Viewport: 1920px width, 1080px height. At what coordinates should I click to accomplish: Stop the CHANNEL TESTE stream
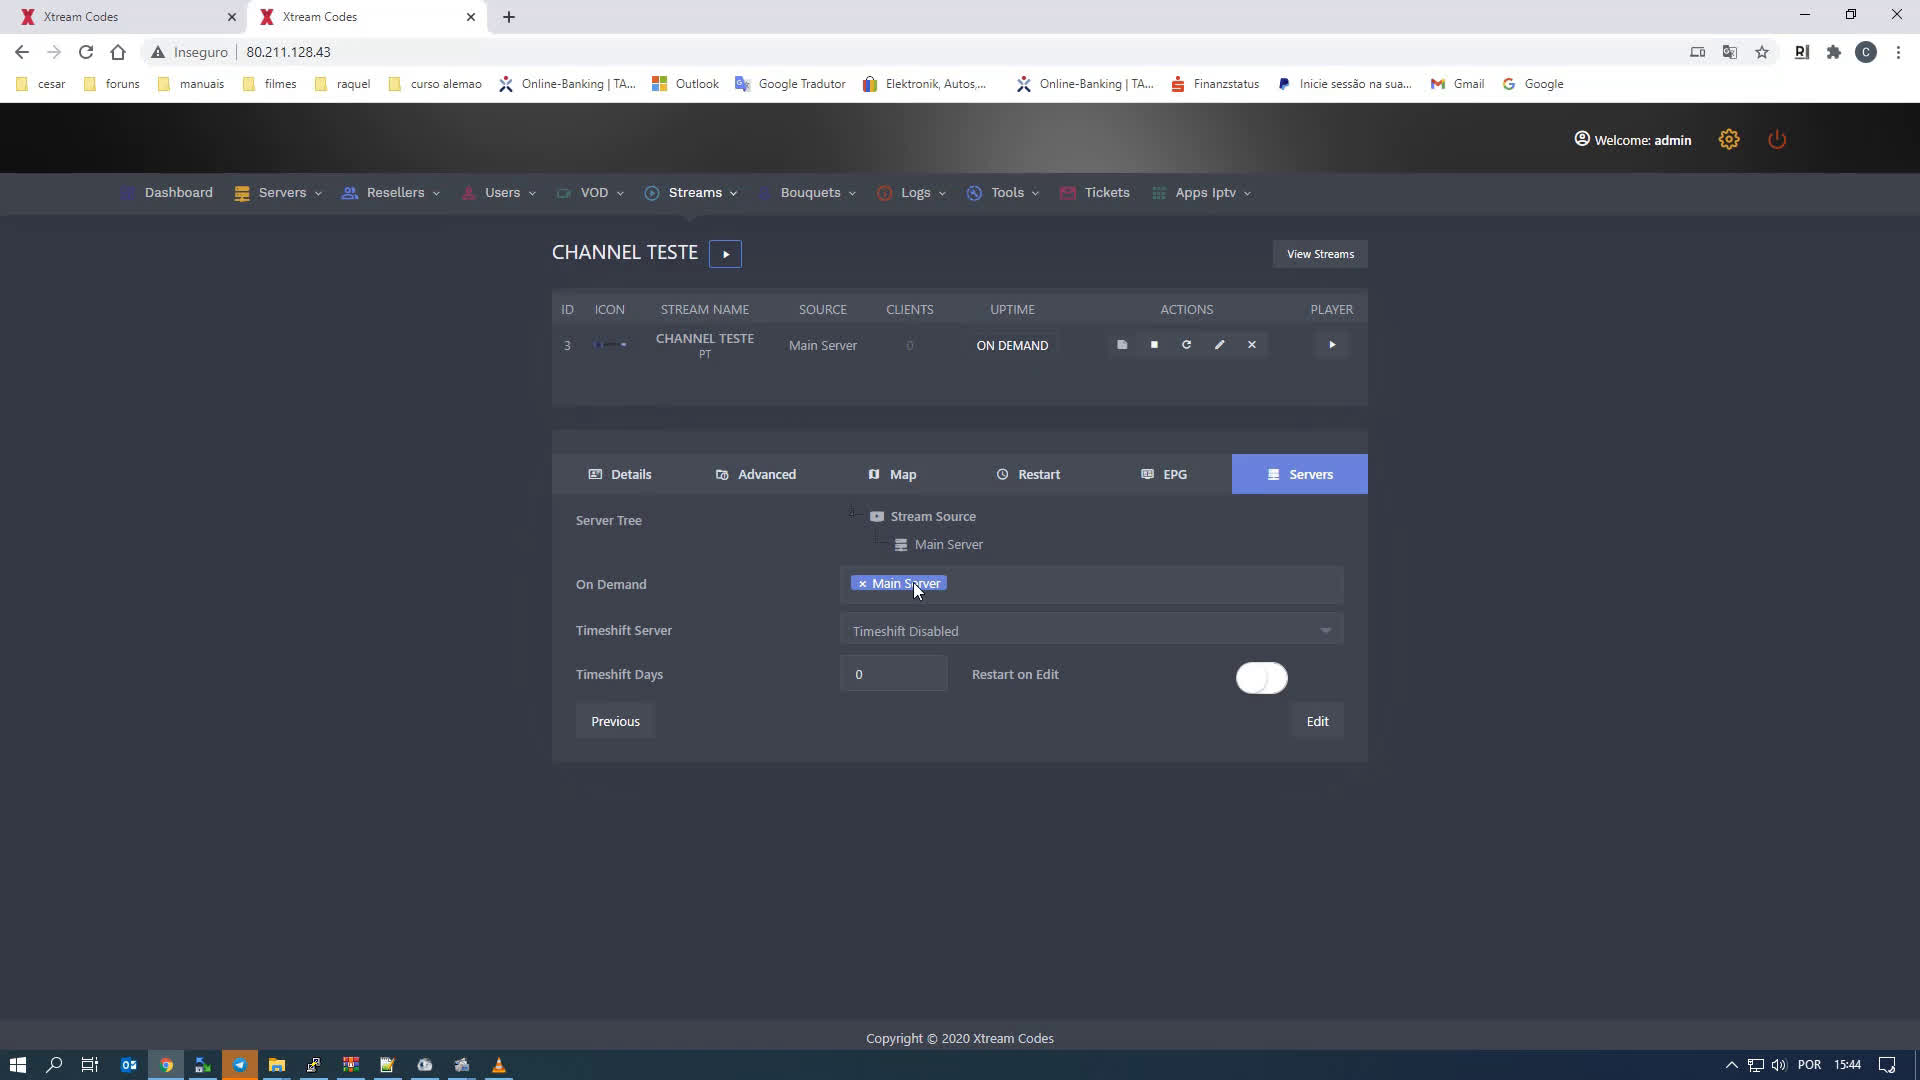coord(1154,345)
